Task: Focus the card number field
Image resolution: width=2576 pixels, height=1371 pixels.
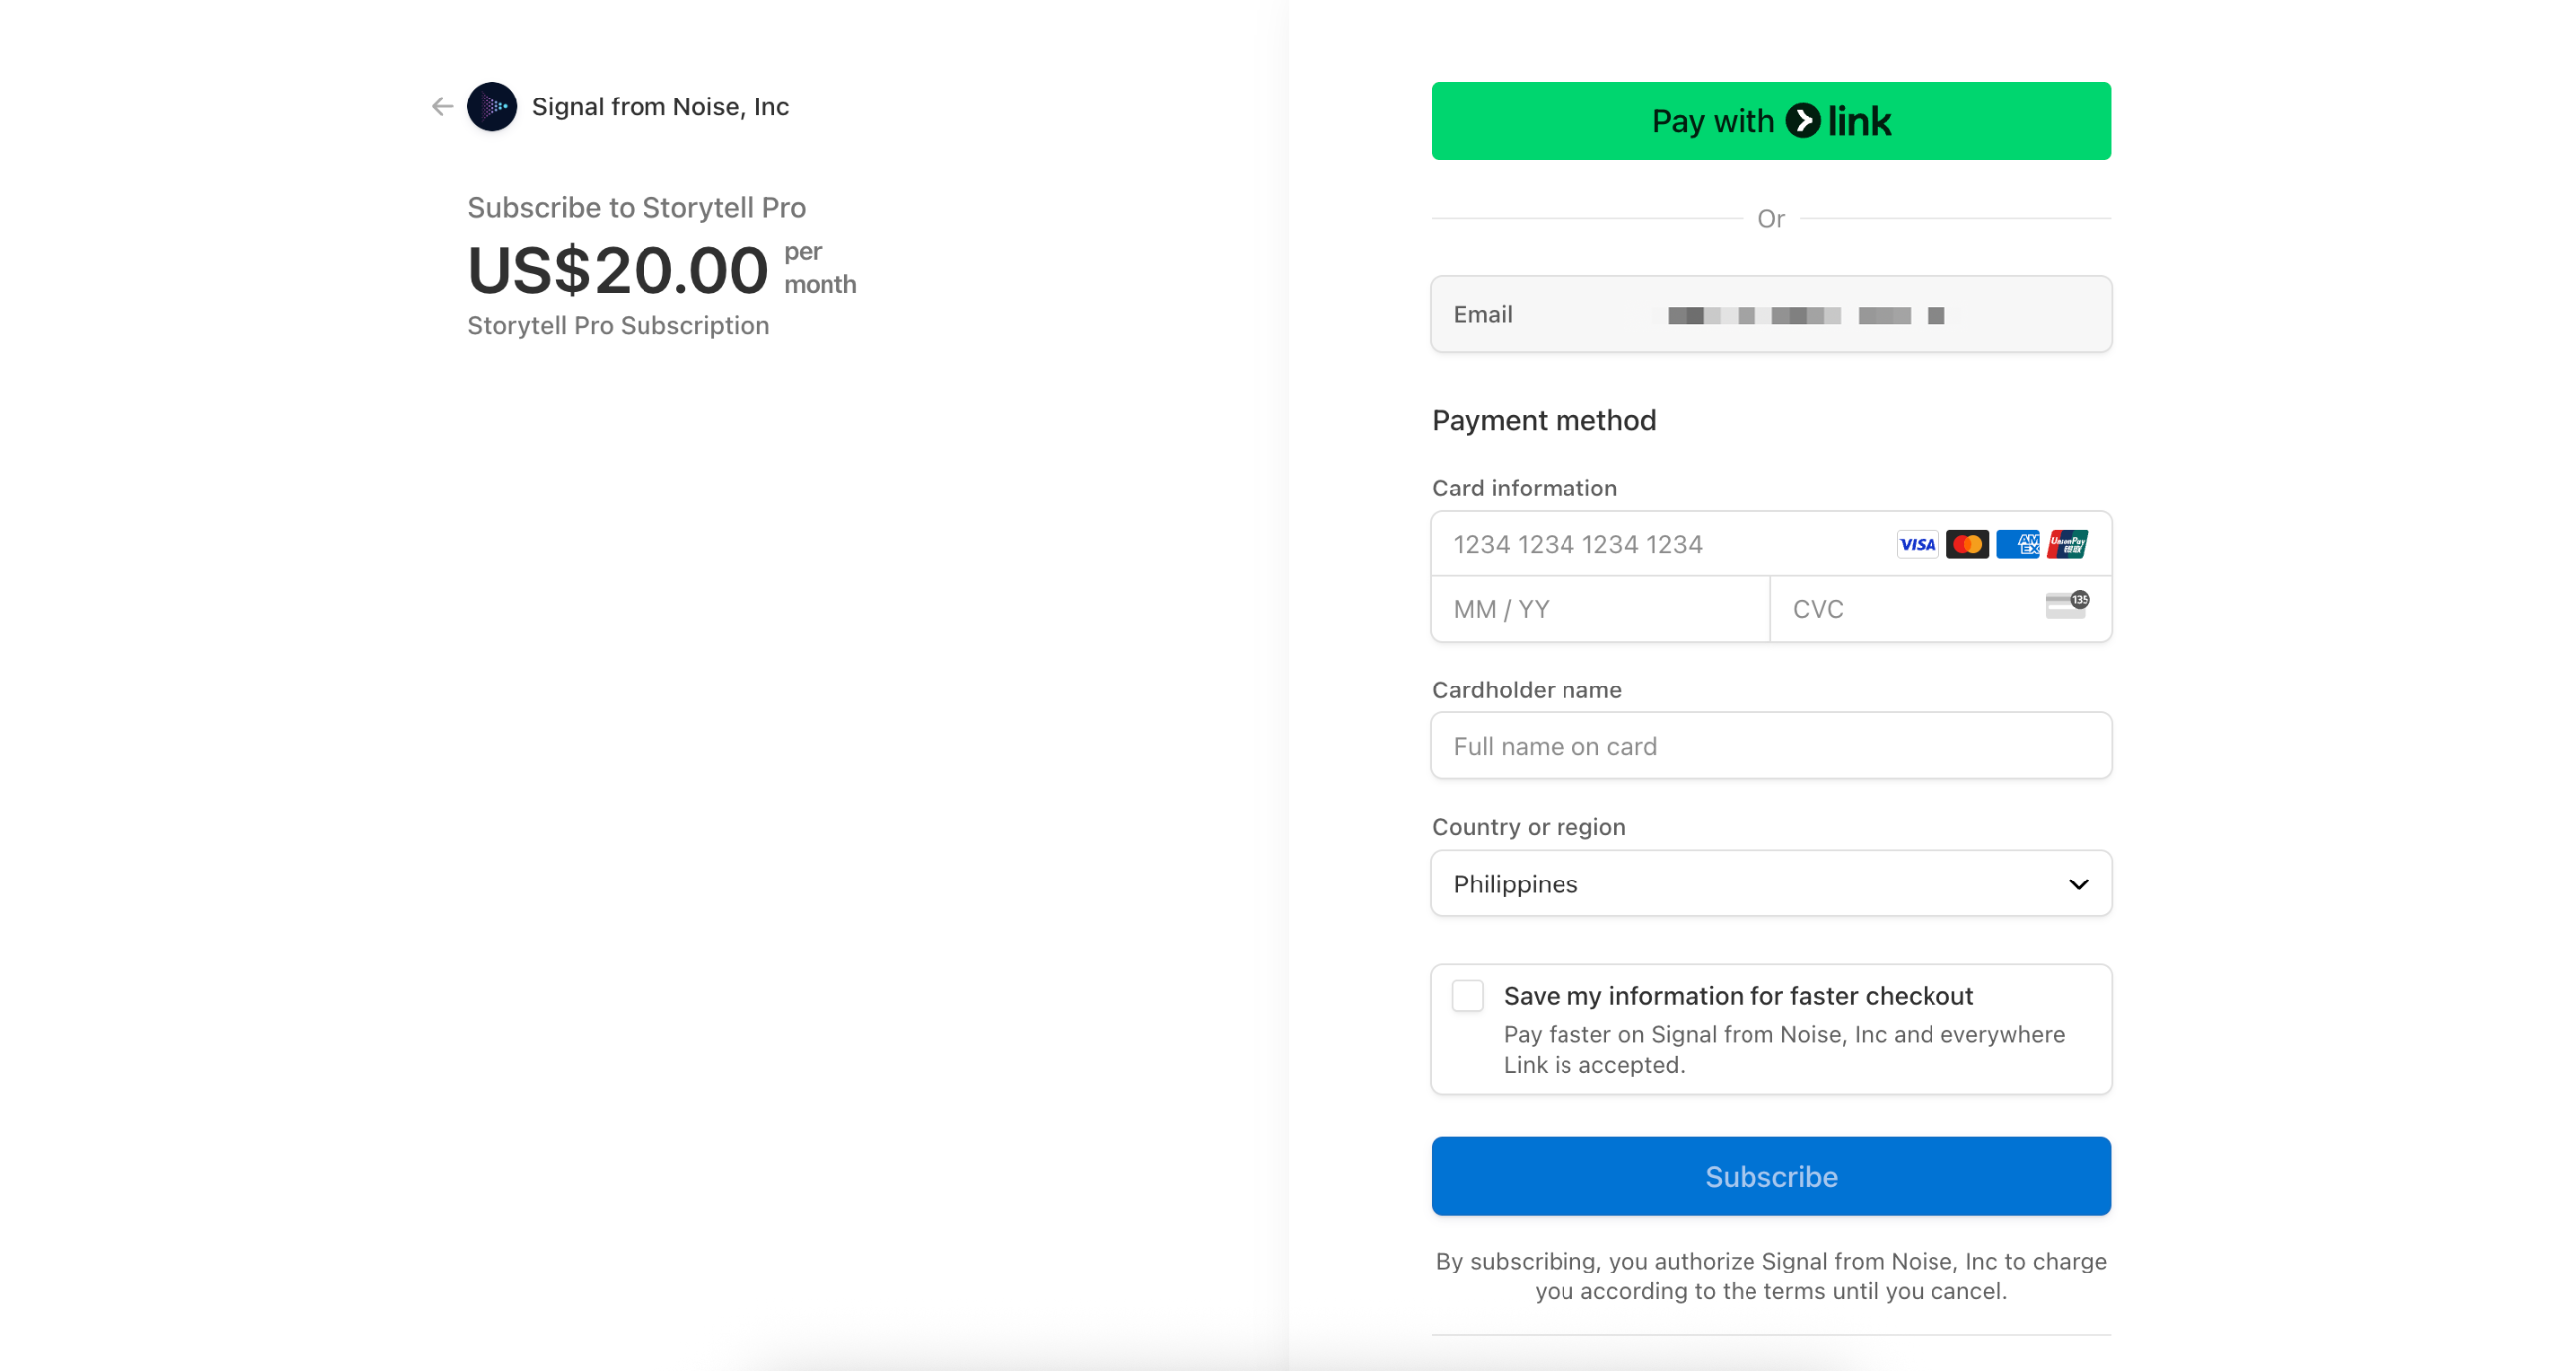Action: 1660,545
